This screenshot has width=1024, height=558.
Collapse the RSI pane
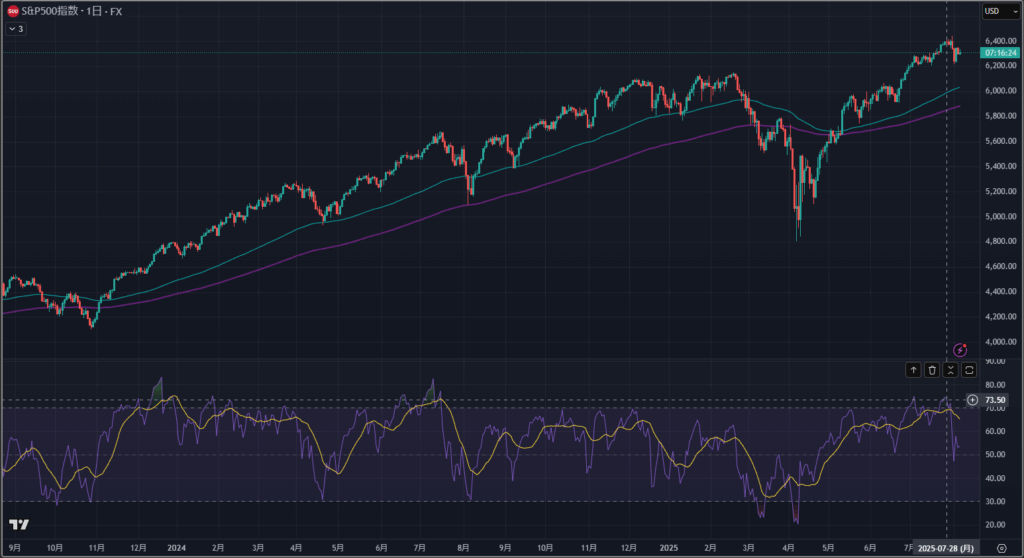[x=950, y=370]
